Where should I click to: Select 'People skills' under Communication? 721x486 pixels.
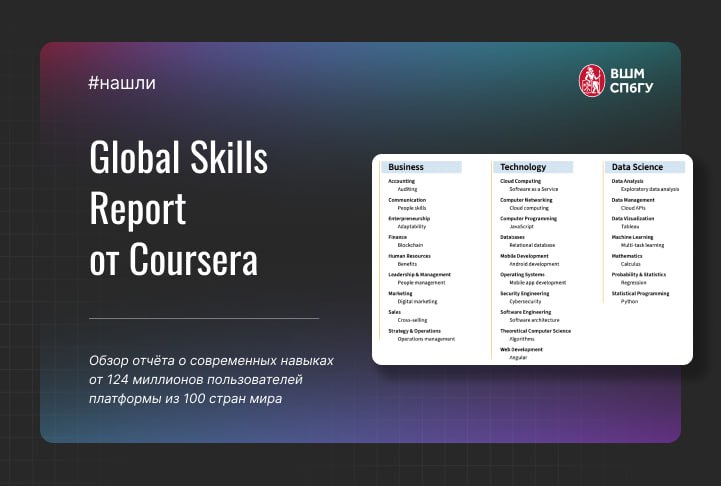tap(412, 208)
